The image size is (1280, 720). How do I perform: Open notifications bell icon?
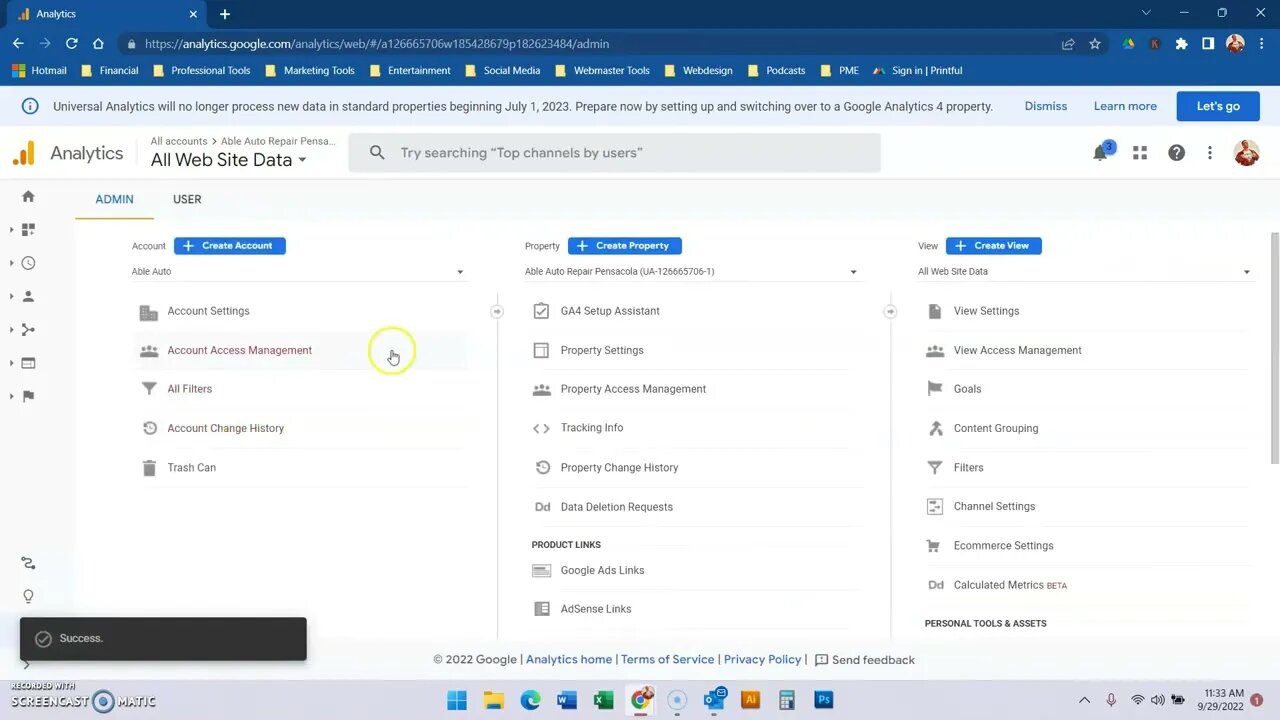1101,153
